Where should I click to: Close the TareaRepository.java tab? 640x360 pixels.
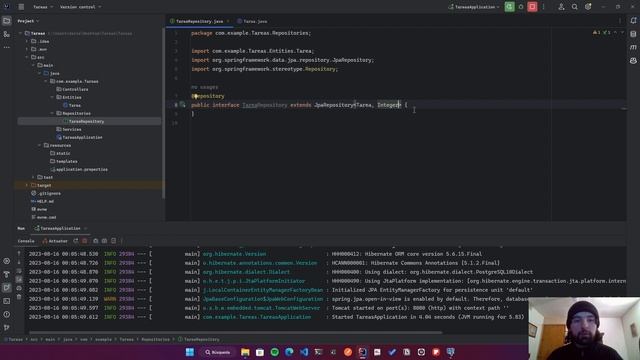228,21
